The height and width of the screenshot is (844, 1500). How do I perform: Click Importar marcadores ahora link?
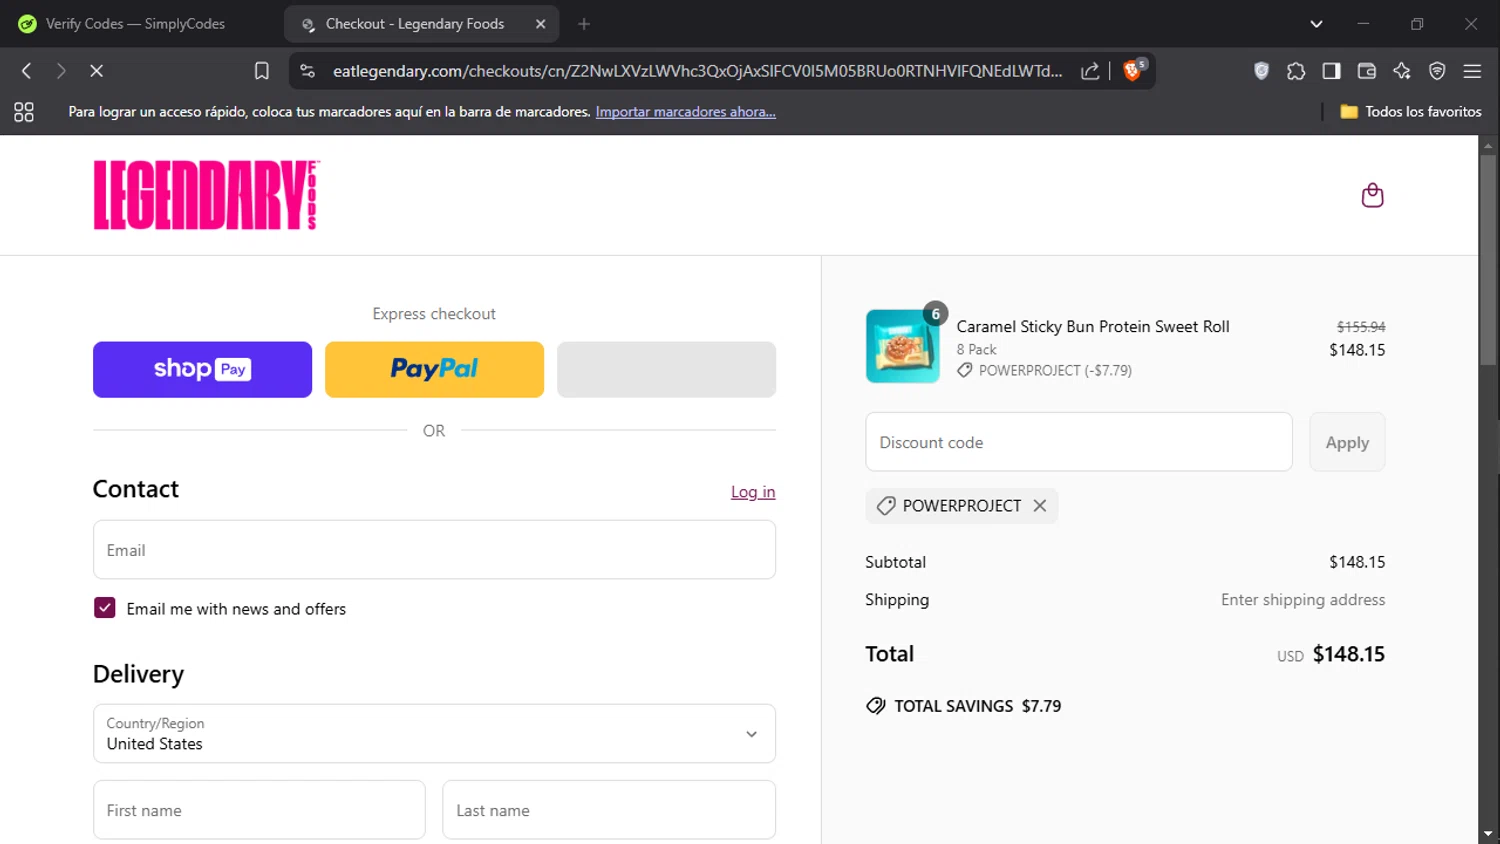click(x=686, y=112)
